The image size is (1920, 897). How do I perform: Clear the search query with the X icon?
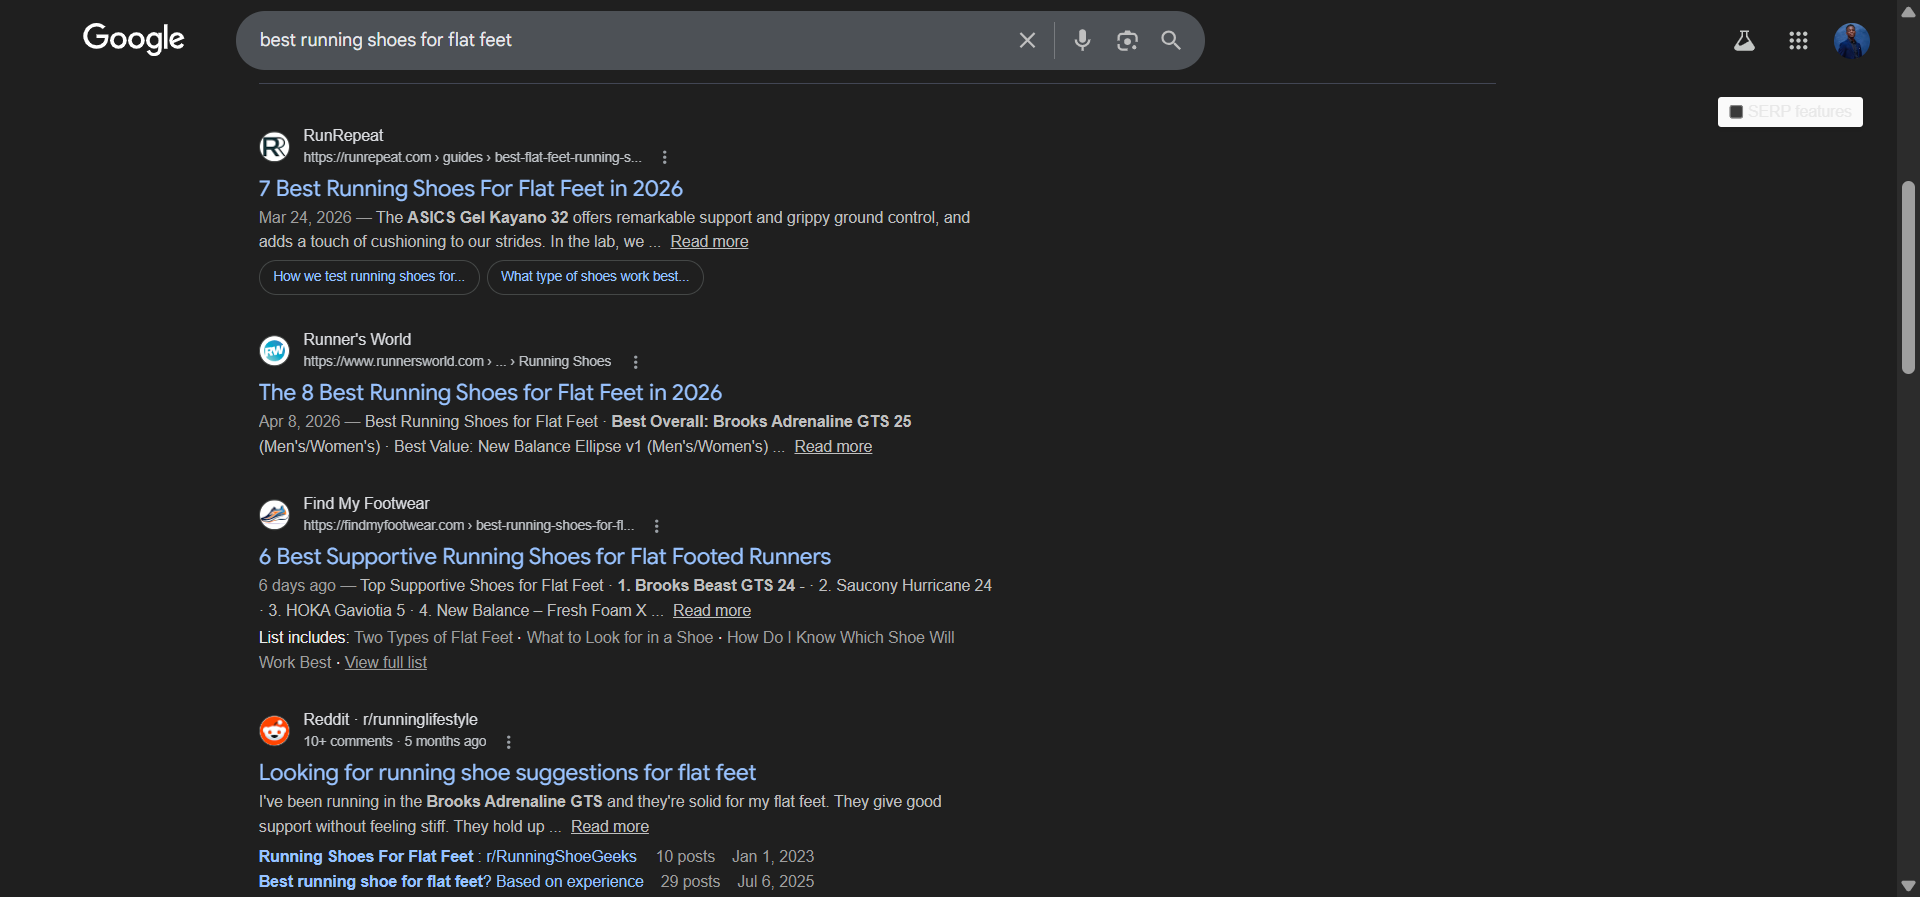[x=1027, y=40]
